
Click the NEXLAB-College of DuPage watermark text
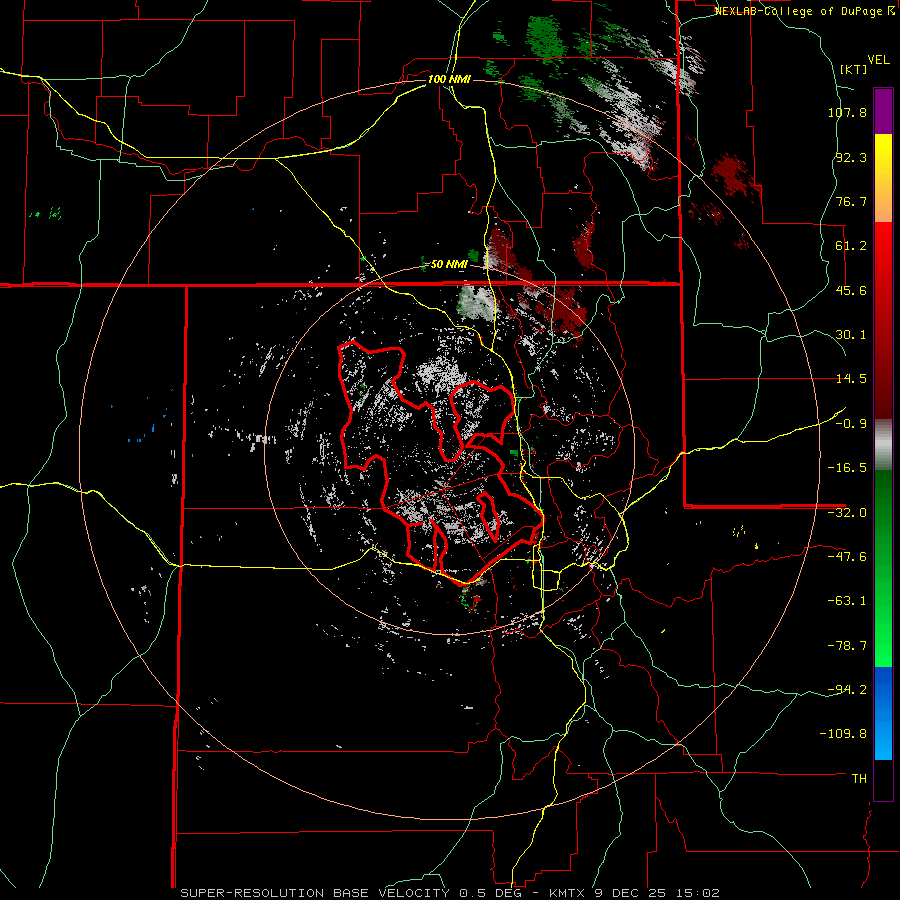pos(800,11)
